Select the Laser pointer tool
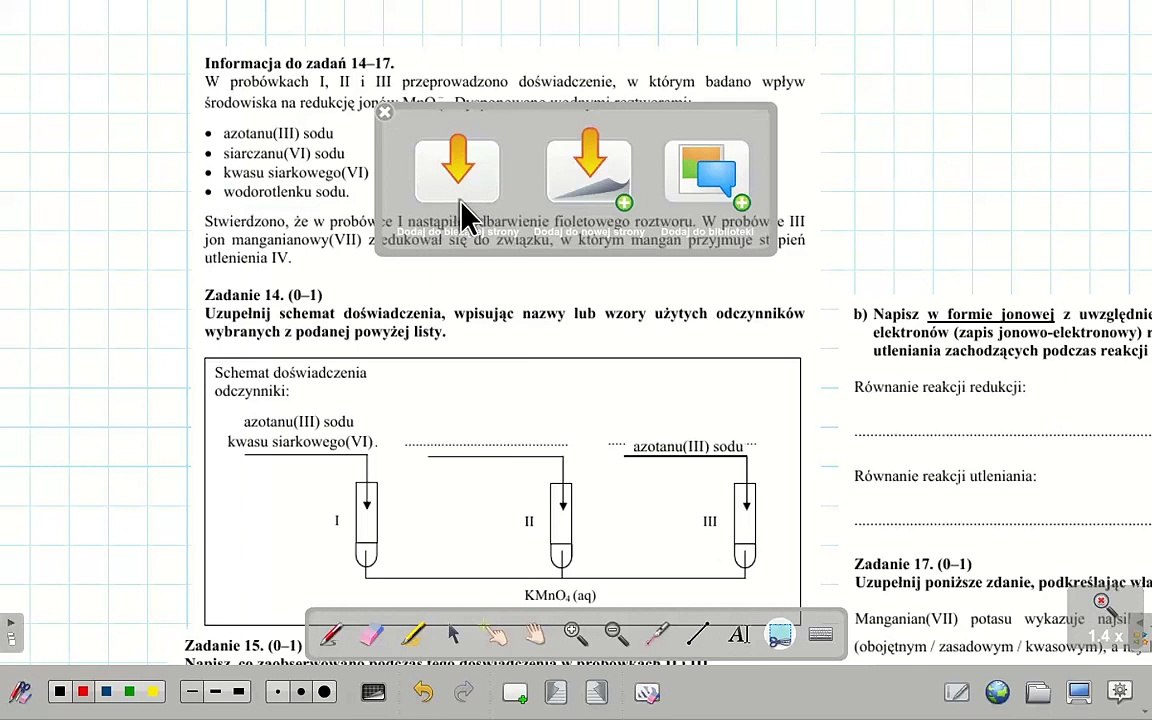Viewport: 1152px width, 720px height. [x=657, y=634]
